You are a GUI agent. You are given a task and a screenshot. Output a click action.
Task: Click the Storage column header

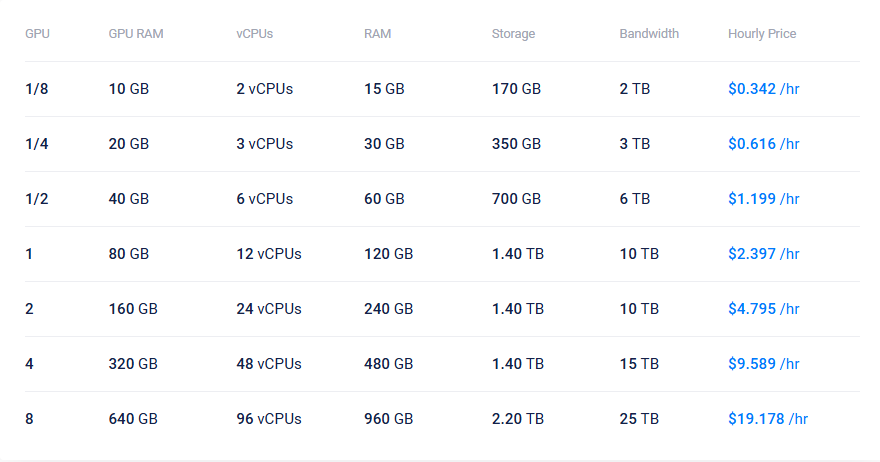tap(513, 34)
